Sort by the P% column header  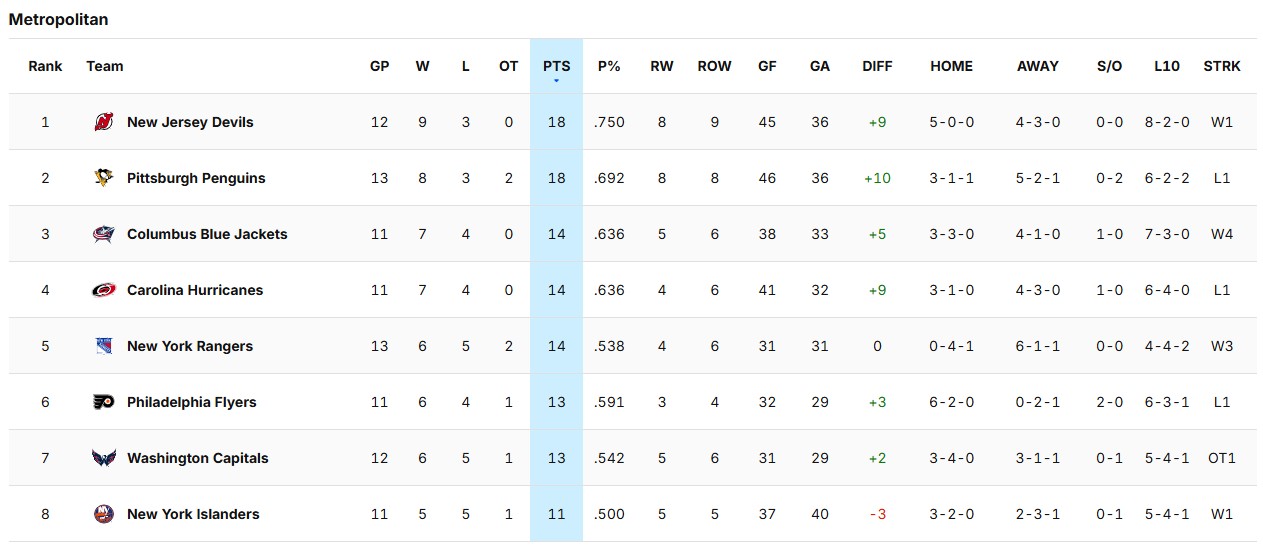click(609, 66)
